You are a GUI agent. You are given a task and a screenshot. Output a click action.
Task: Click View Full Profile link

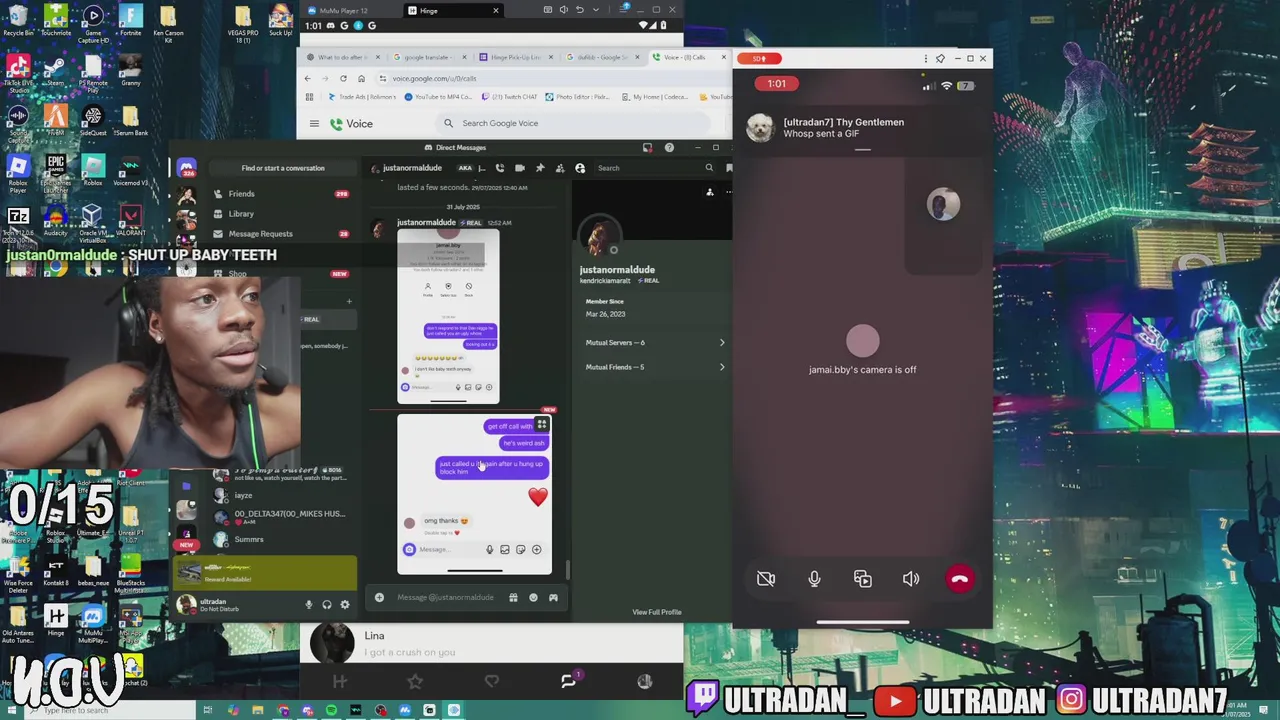657,612
